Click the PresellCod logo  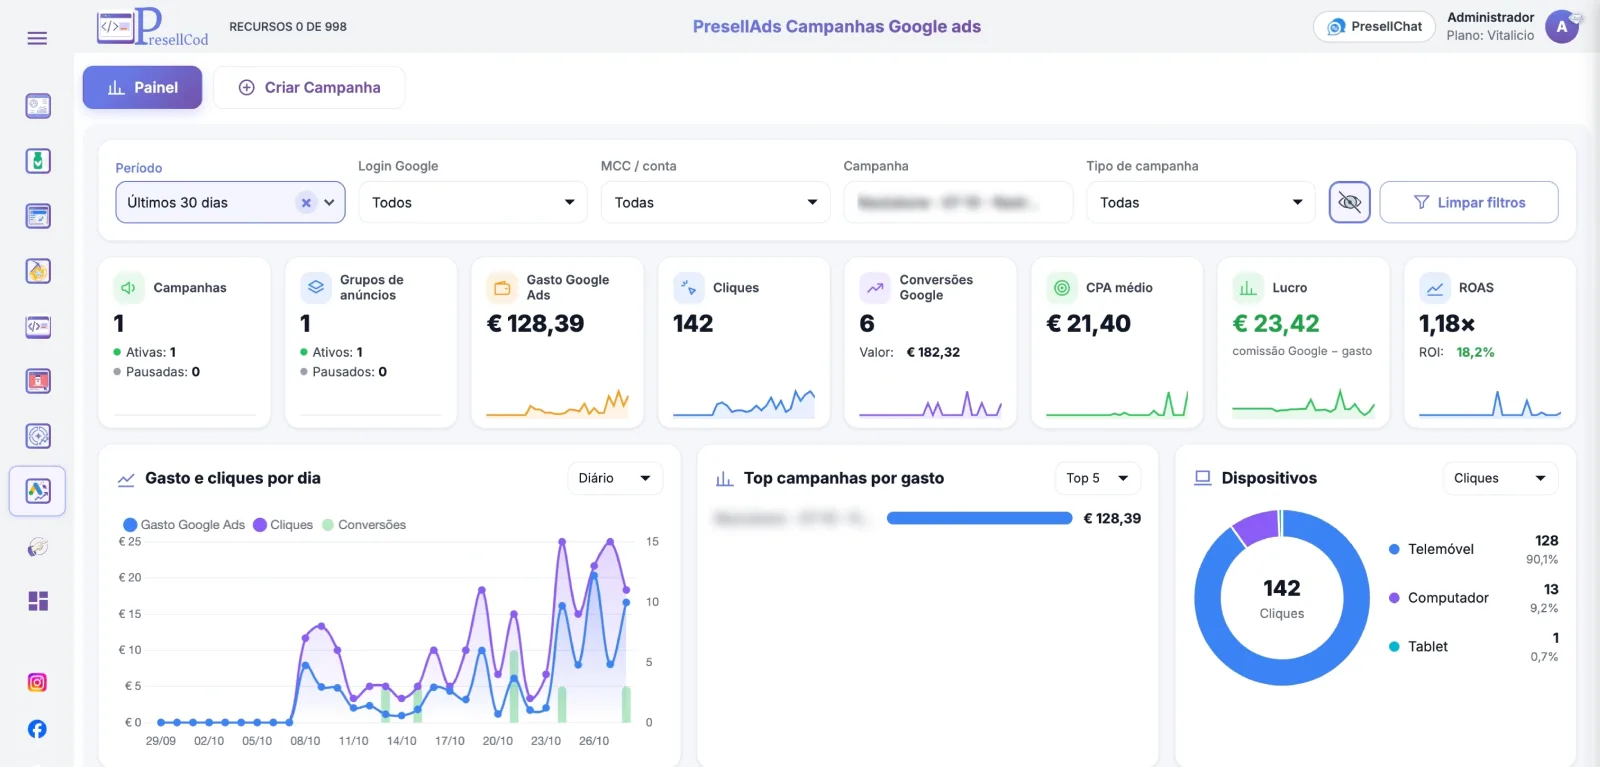point(152,27)
